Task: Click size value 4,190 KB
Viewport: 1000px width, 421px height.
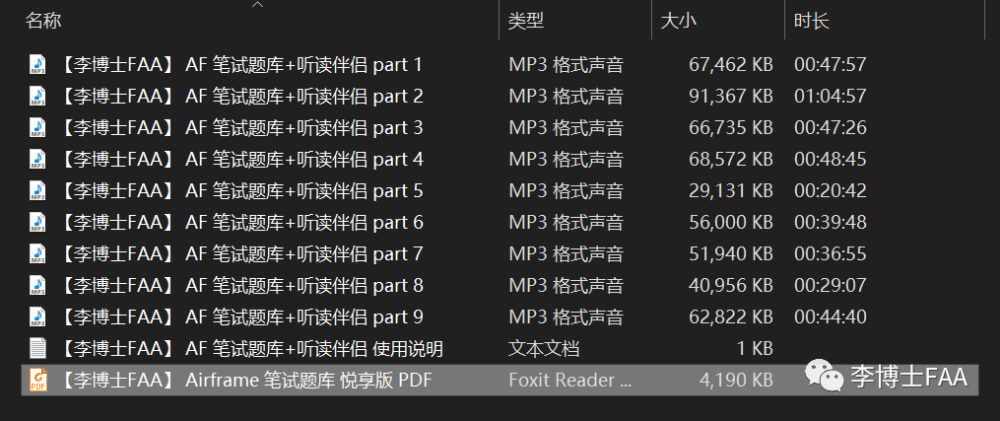Action: pos(736,380)
